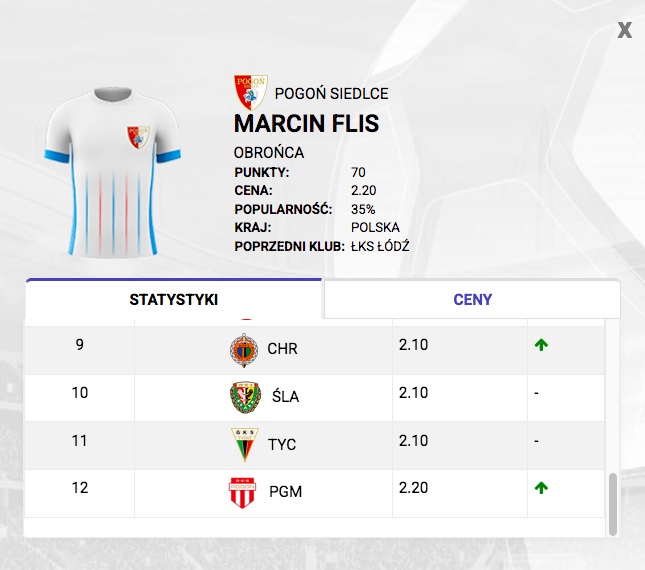Click the Marcin Flis player name

coord(306,124)
